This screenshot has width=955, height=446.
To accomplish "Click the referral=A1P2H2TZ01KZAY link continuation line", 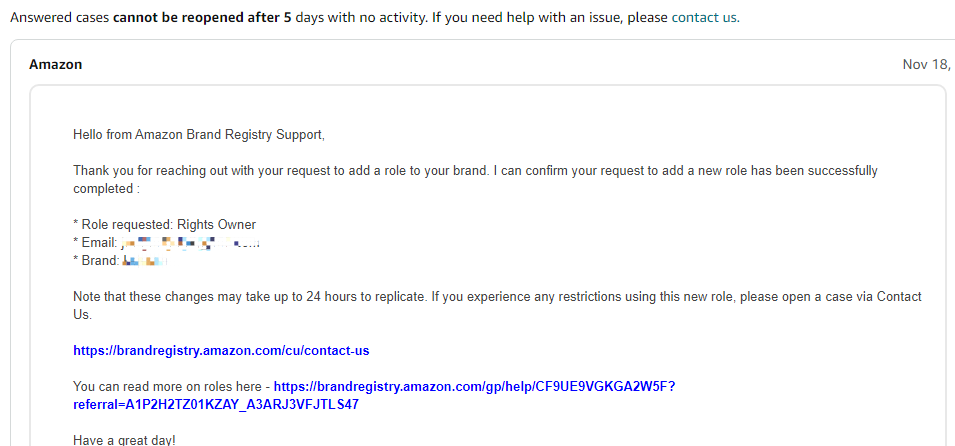I will click(x=216, y=405).
